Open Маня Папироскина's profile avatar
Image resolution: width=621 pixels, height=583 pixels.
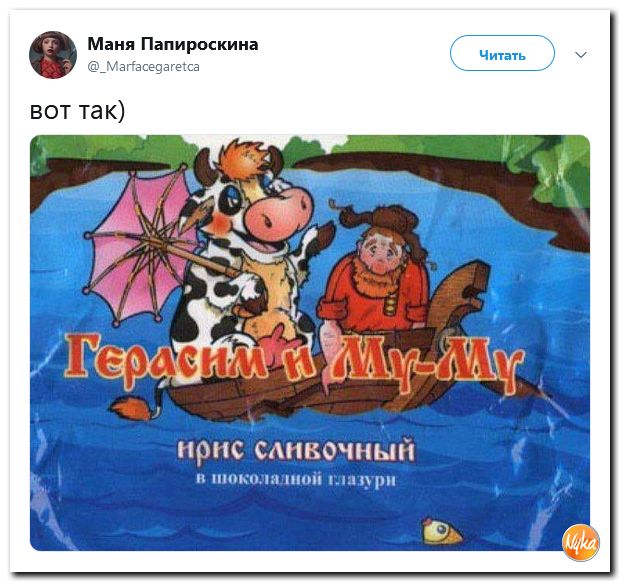(53, 55)
